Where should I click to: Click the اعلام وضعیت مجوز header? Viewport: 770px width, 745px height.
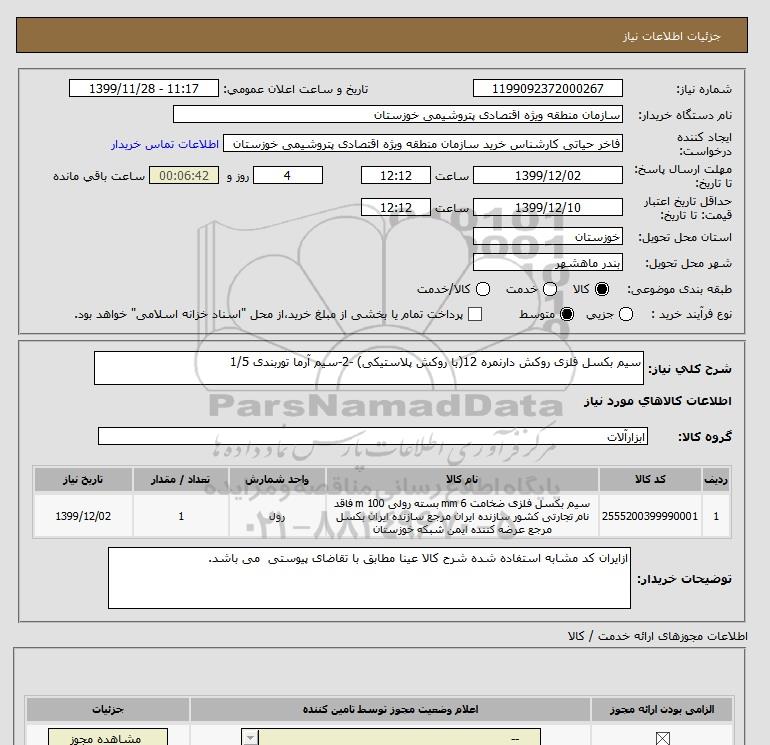(390, 710)
